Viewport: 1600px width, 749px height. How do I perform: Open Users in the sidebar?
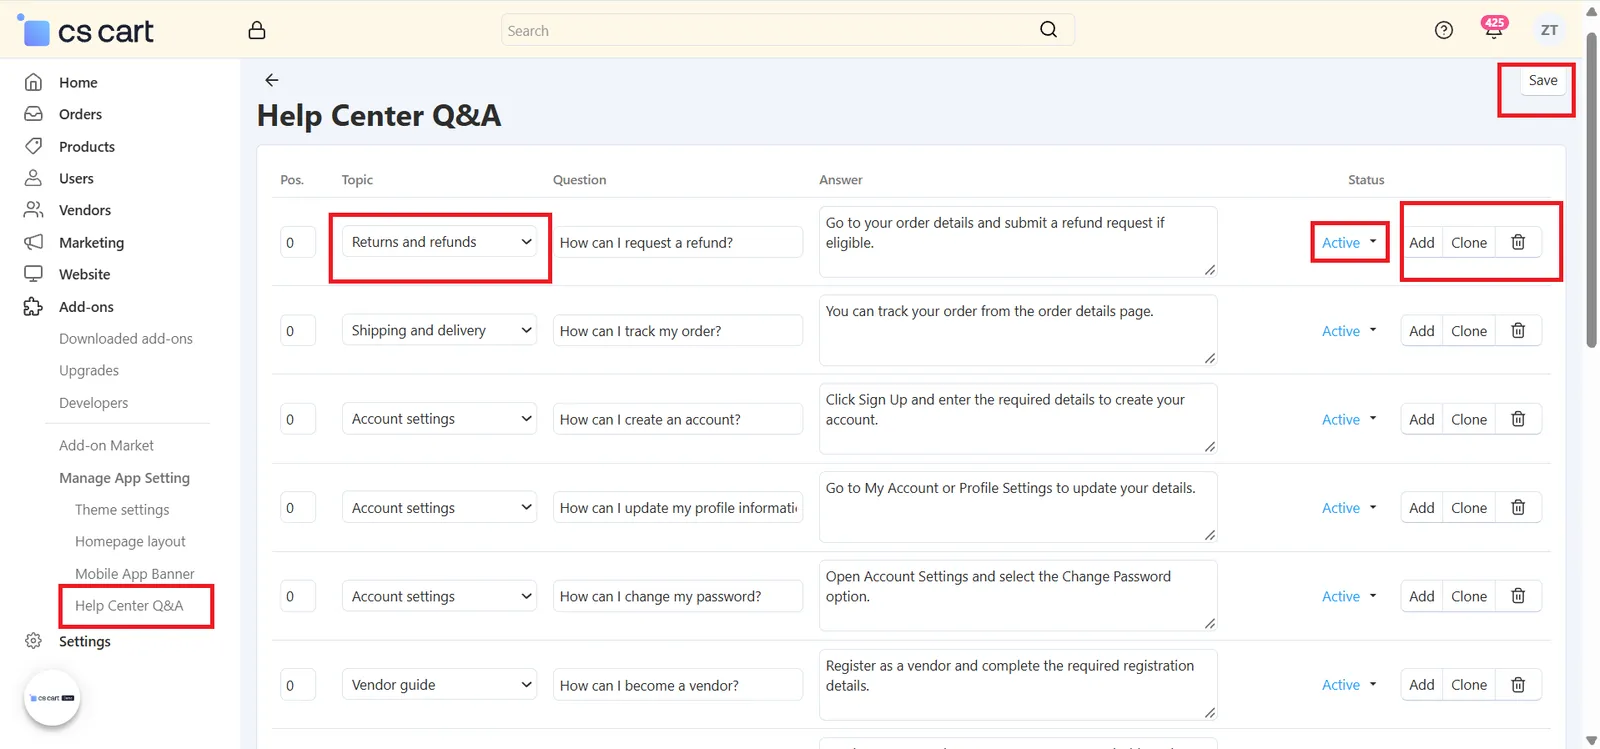(76, 178)
